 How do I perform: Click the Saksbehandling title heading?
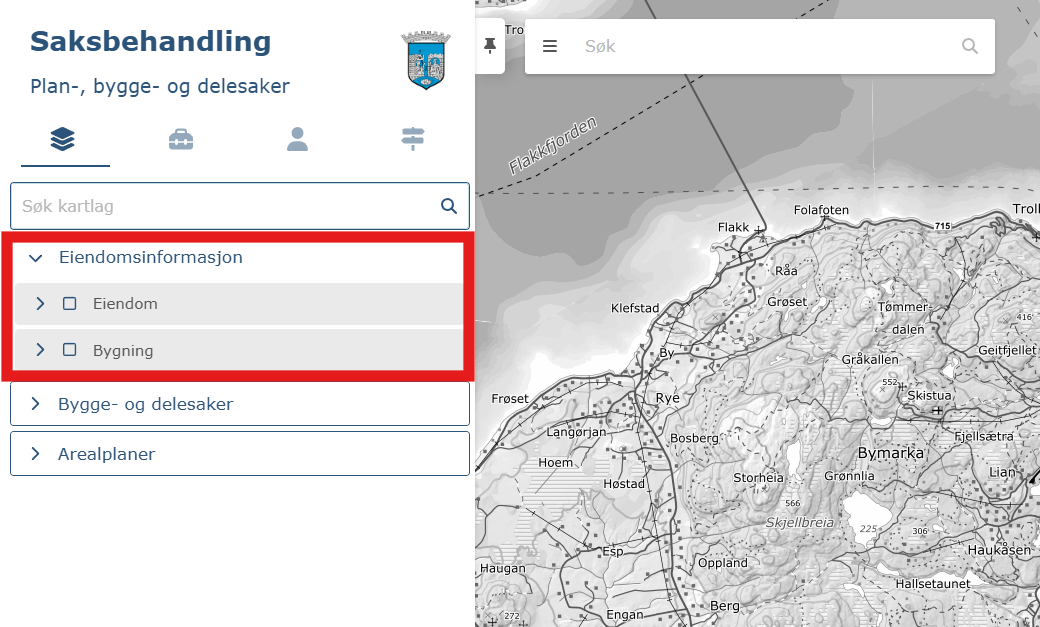(151, 42)
